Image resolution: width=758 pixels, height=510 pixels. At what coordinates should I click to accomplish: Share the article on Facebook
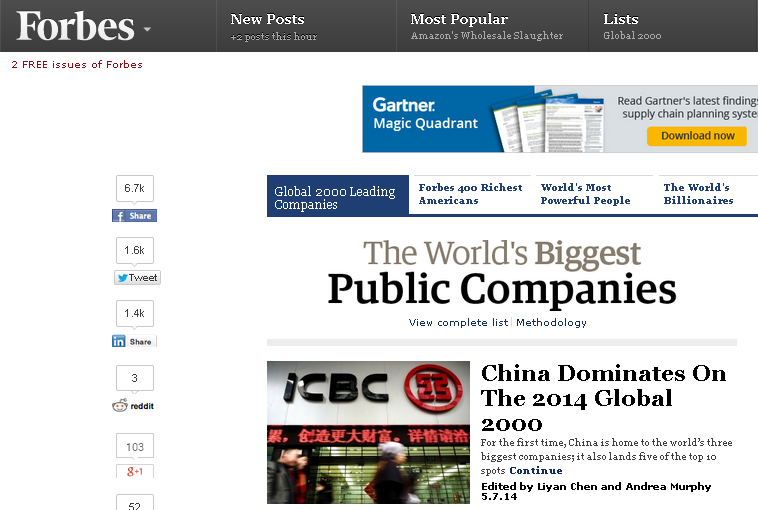pos(134,216)
